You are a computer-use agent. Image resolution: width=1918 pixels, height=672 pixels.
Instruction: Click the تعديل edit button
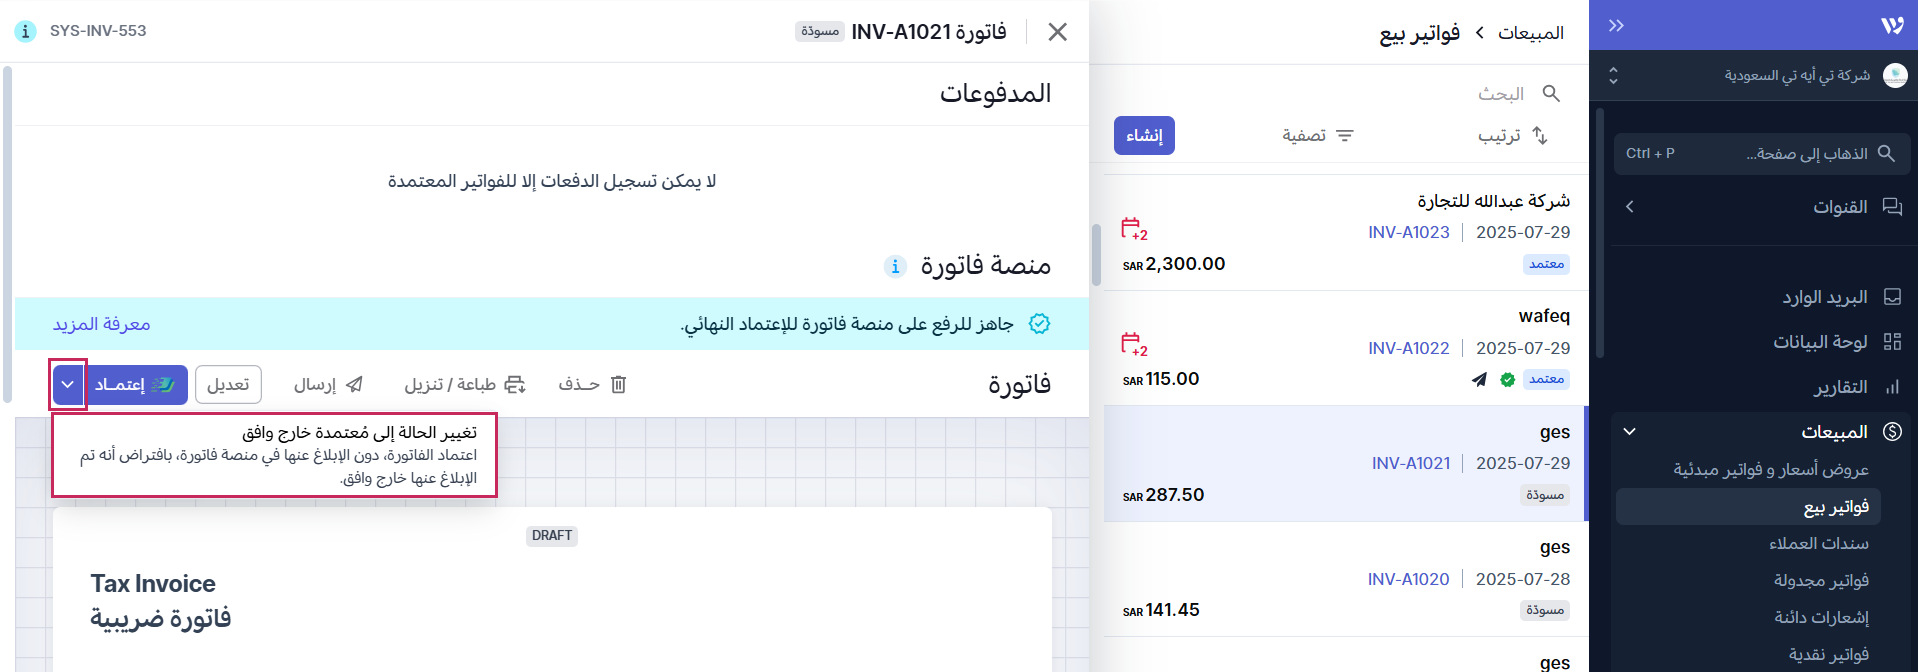tap(228, 385)
